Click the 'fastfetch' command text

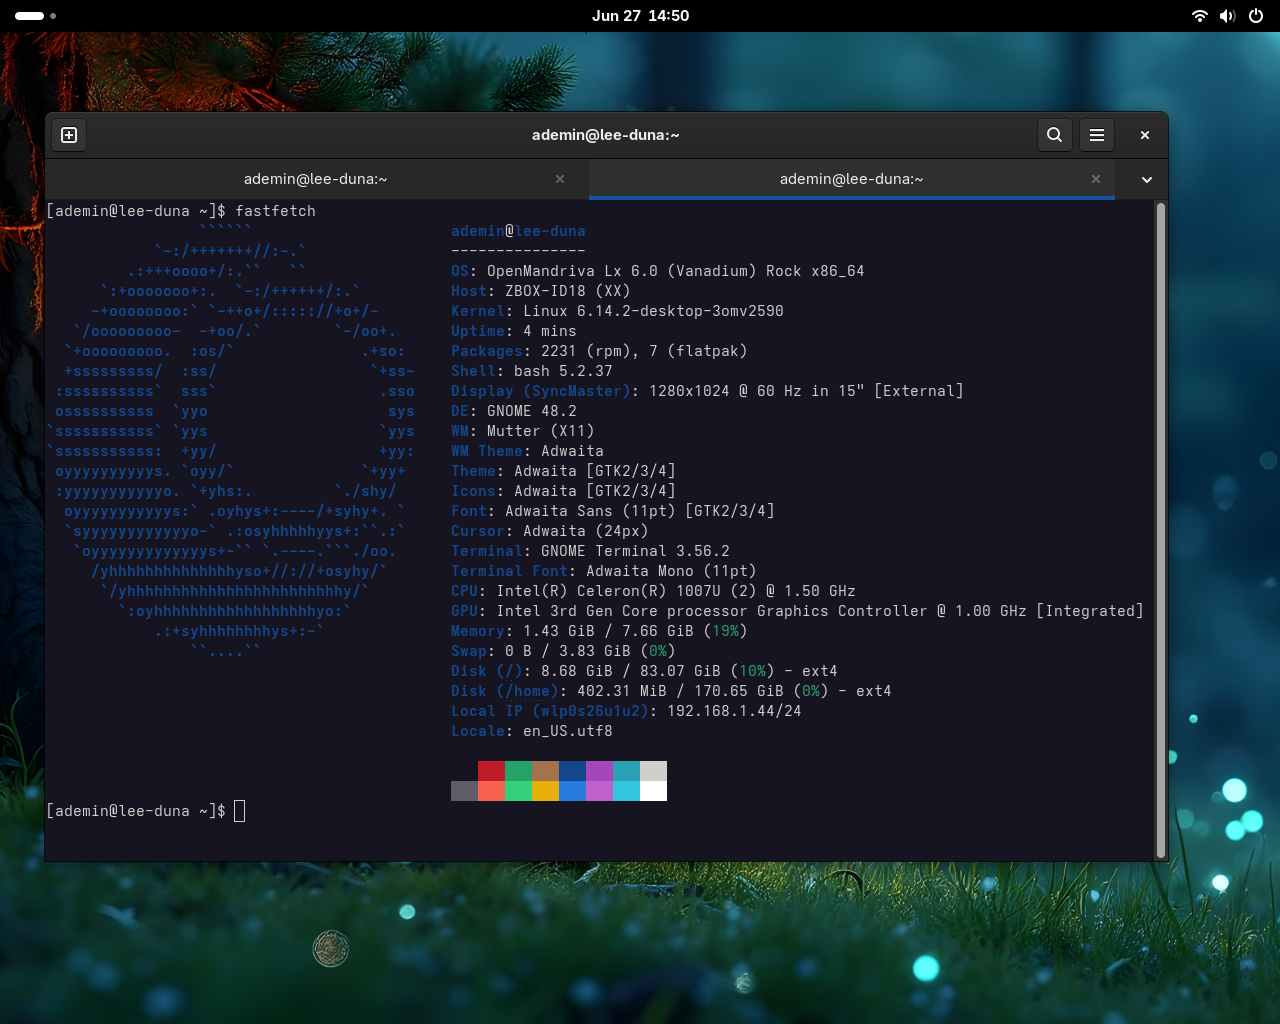[x=275, y=211]
